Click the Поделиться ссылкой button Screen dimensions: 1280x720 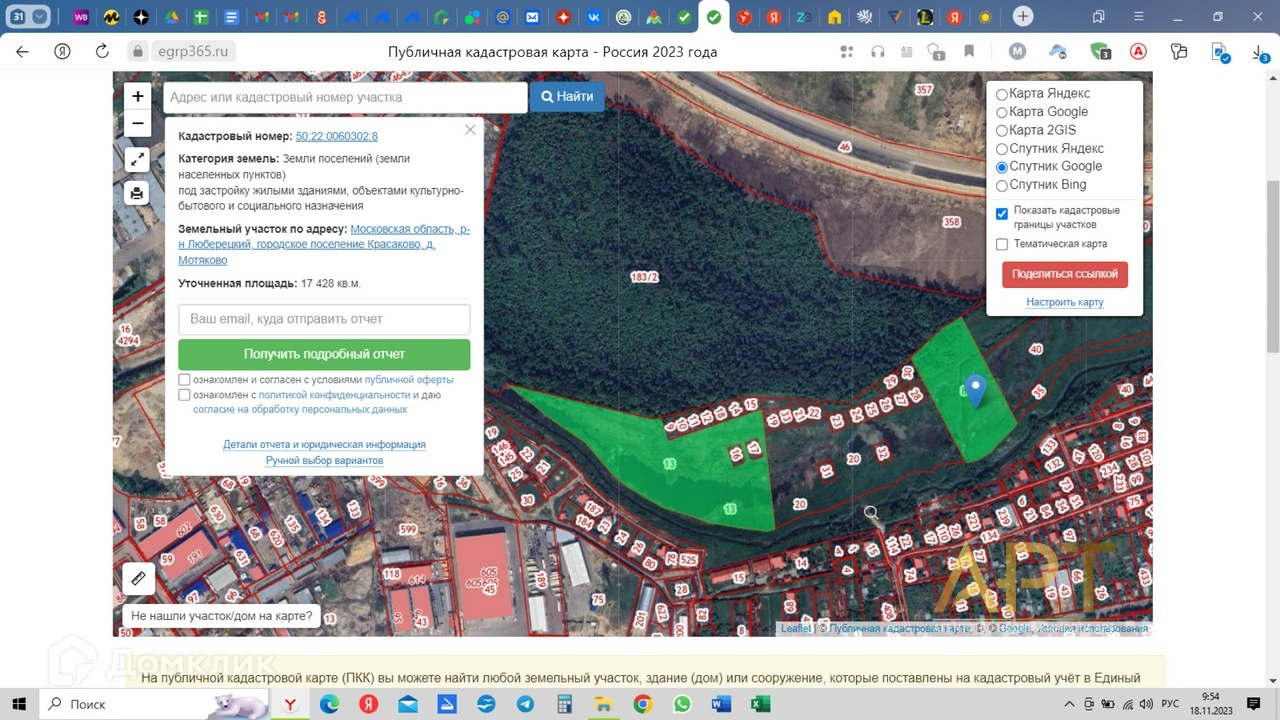(x=1065, y=274)
